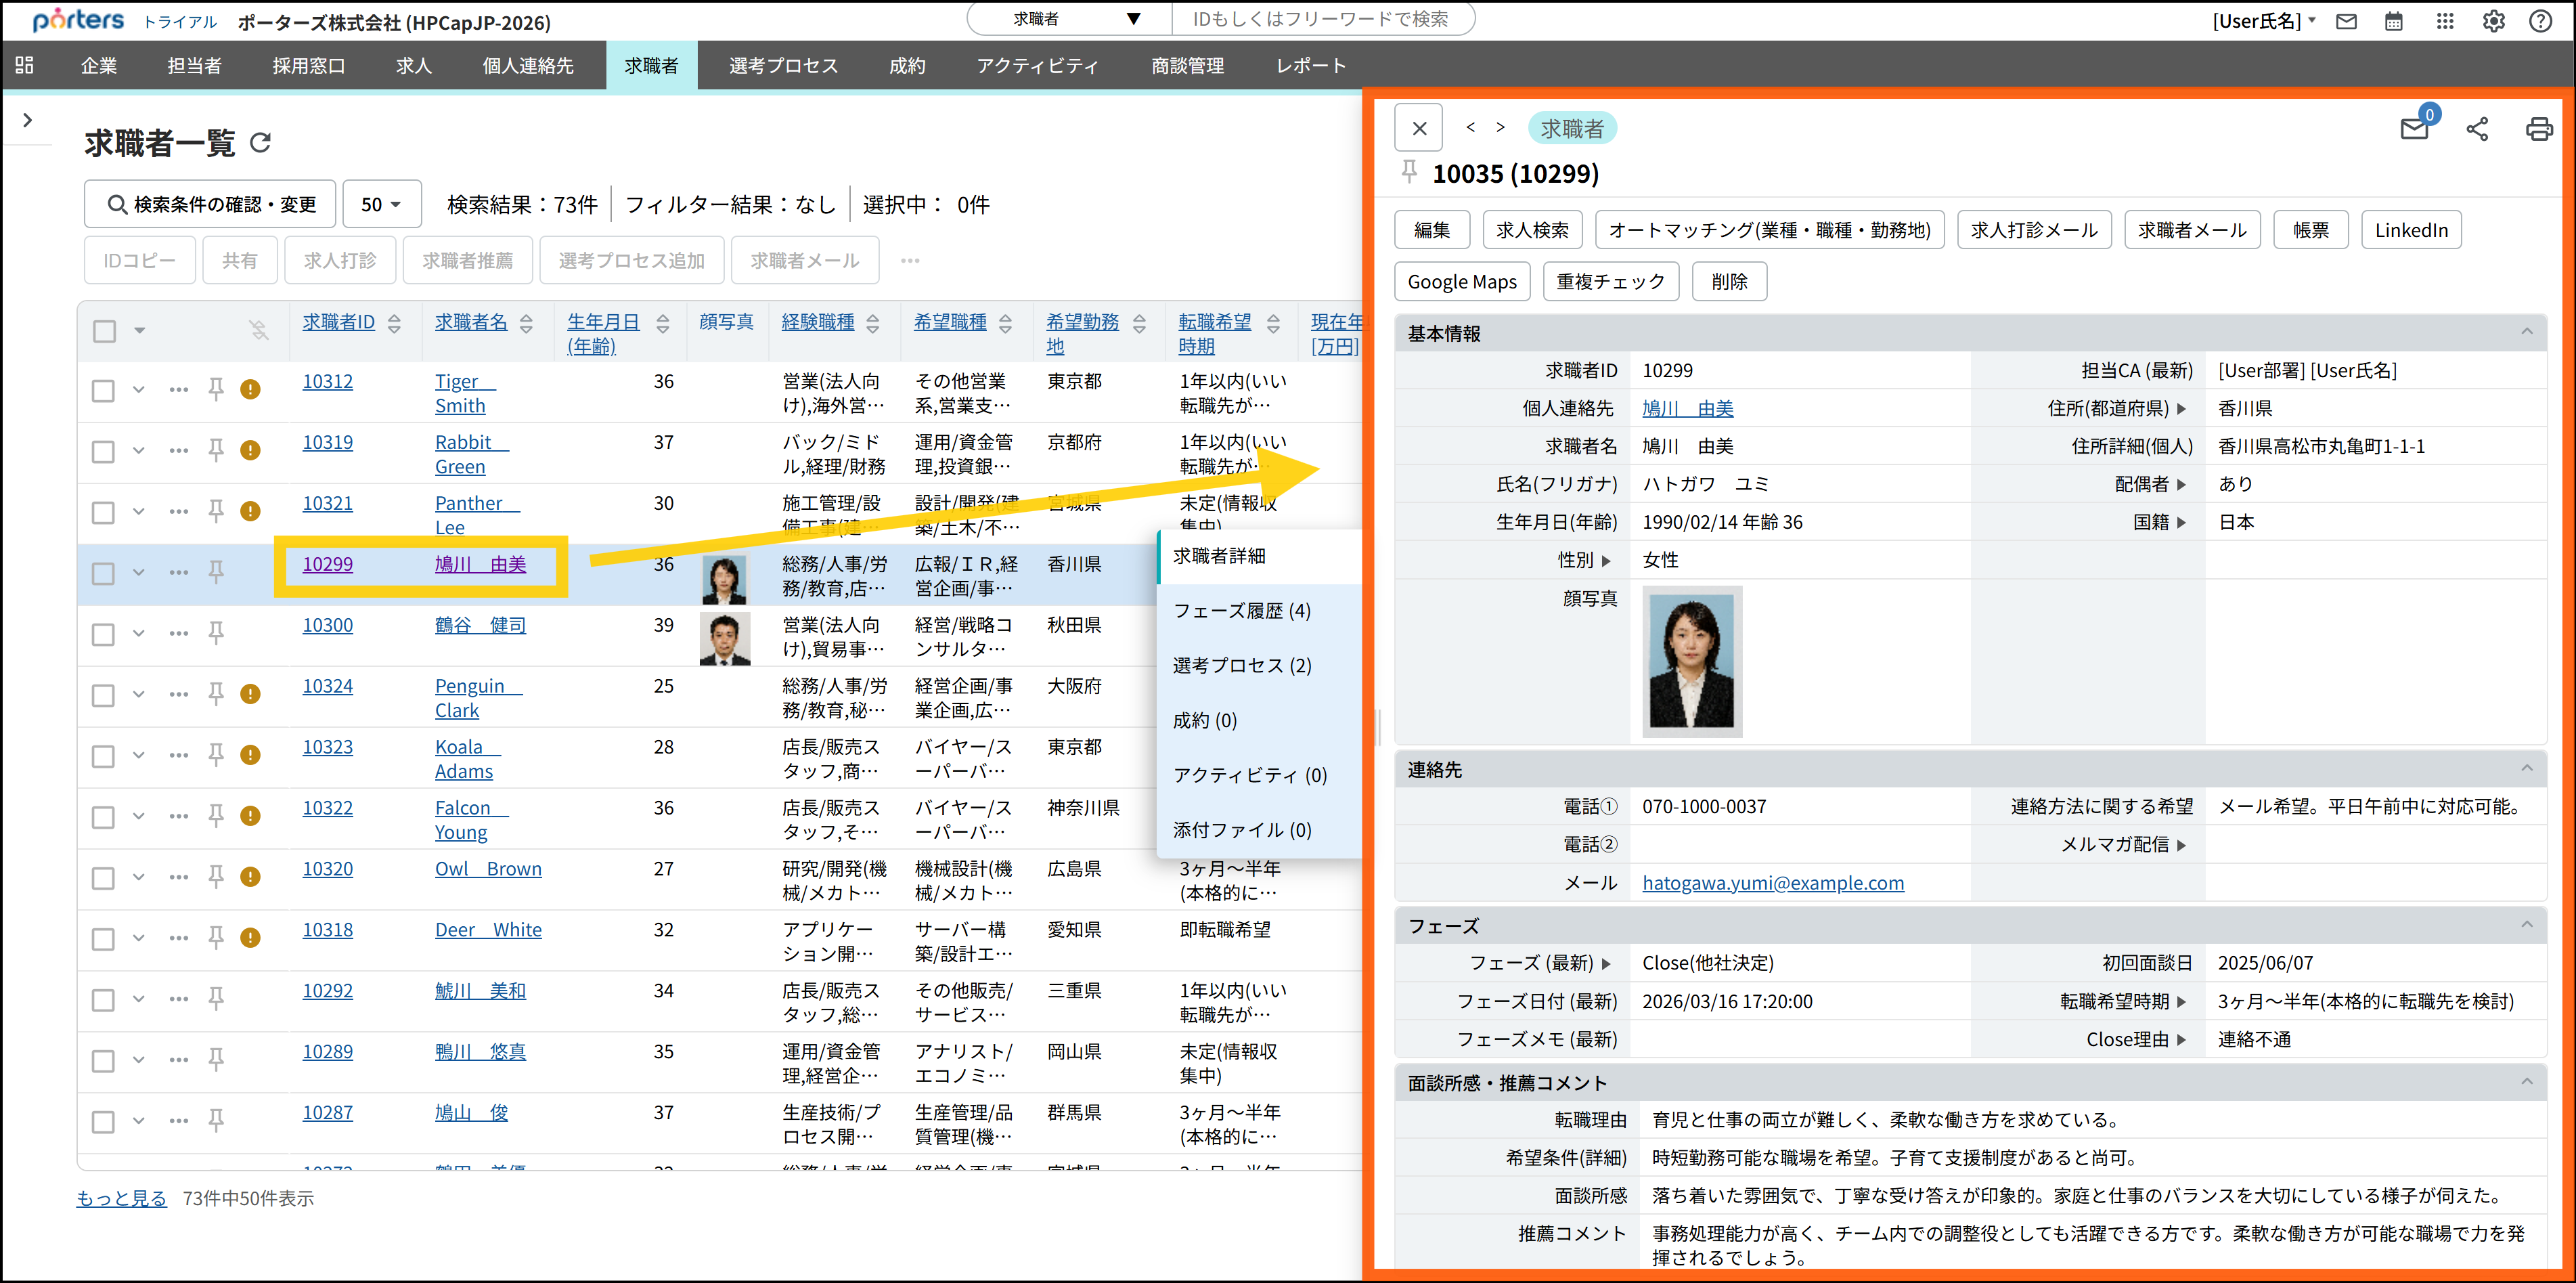Check the checkbox for candidate 10312
2576x1283 pixels.
pos(104,390)
